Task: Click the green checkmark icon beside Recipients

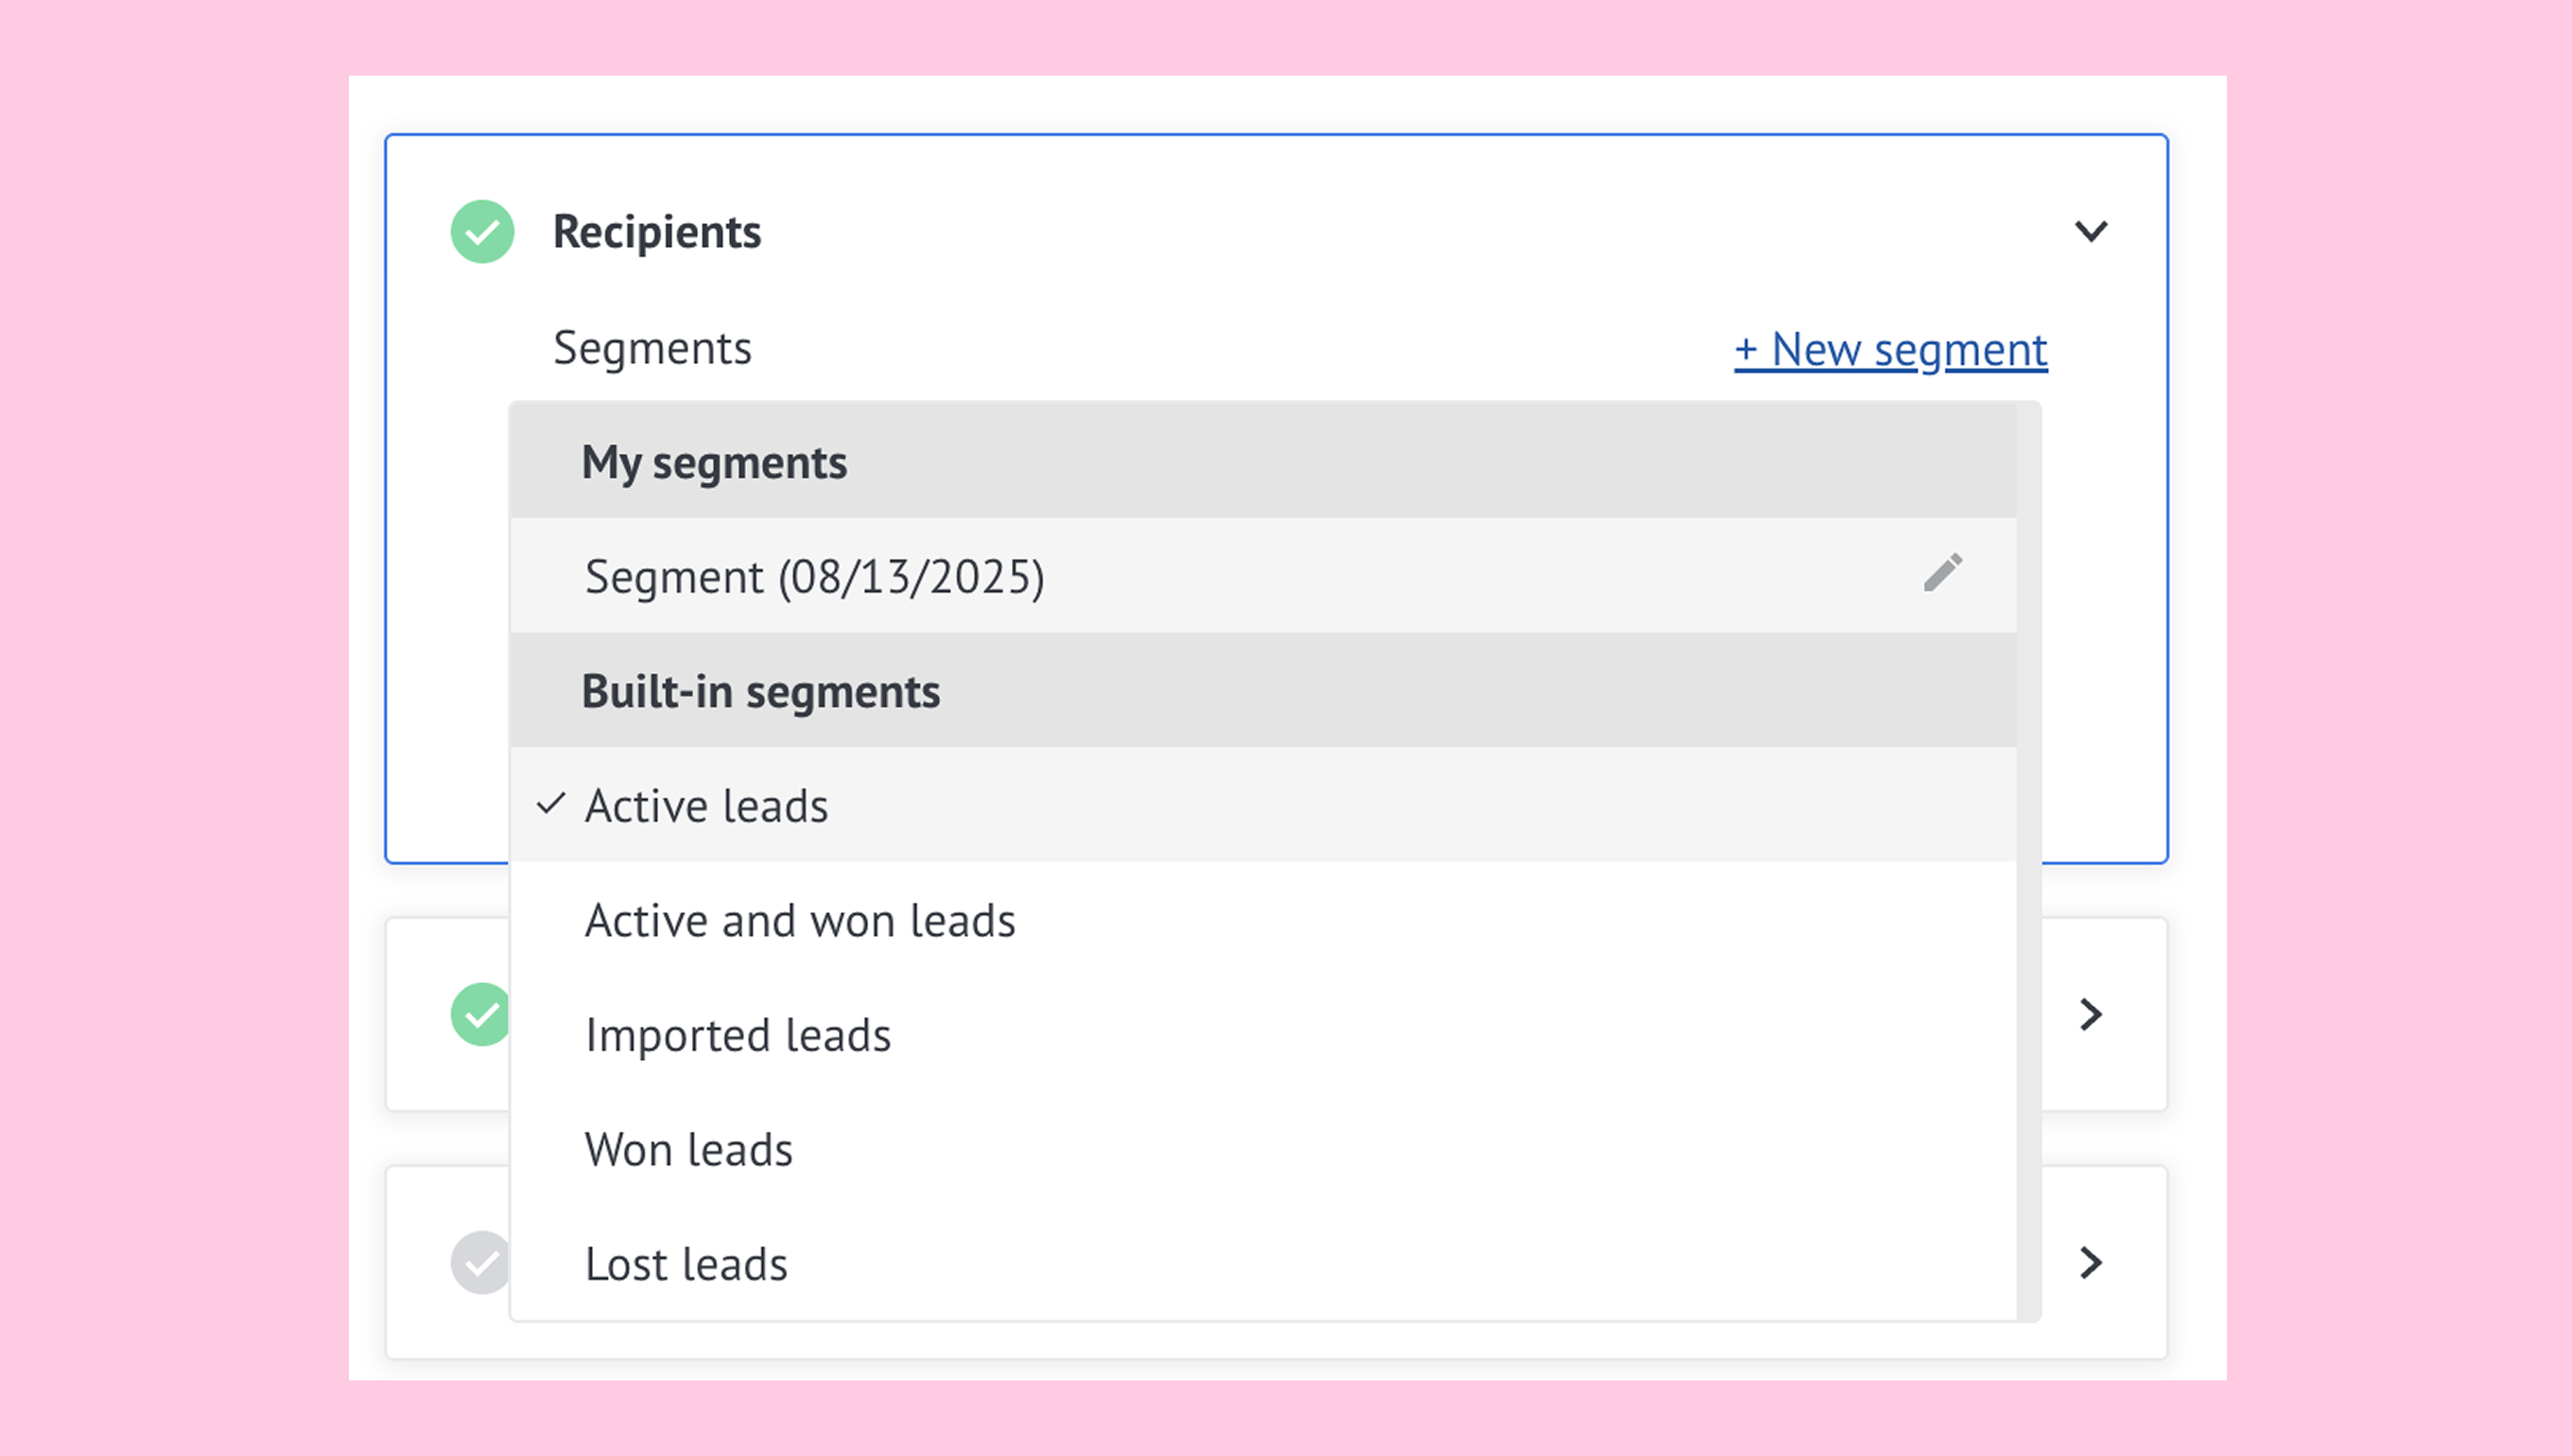Action: click(482, 232)
